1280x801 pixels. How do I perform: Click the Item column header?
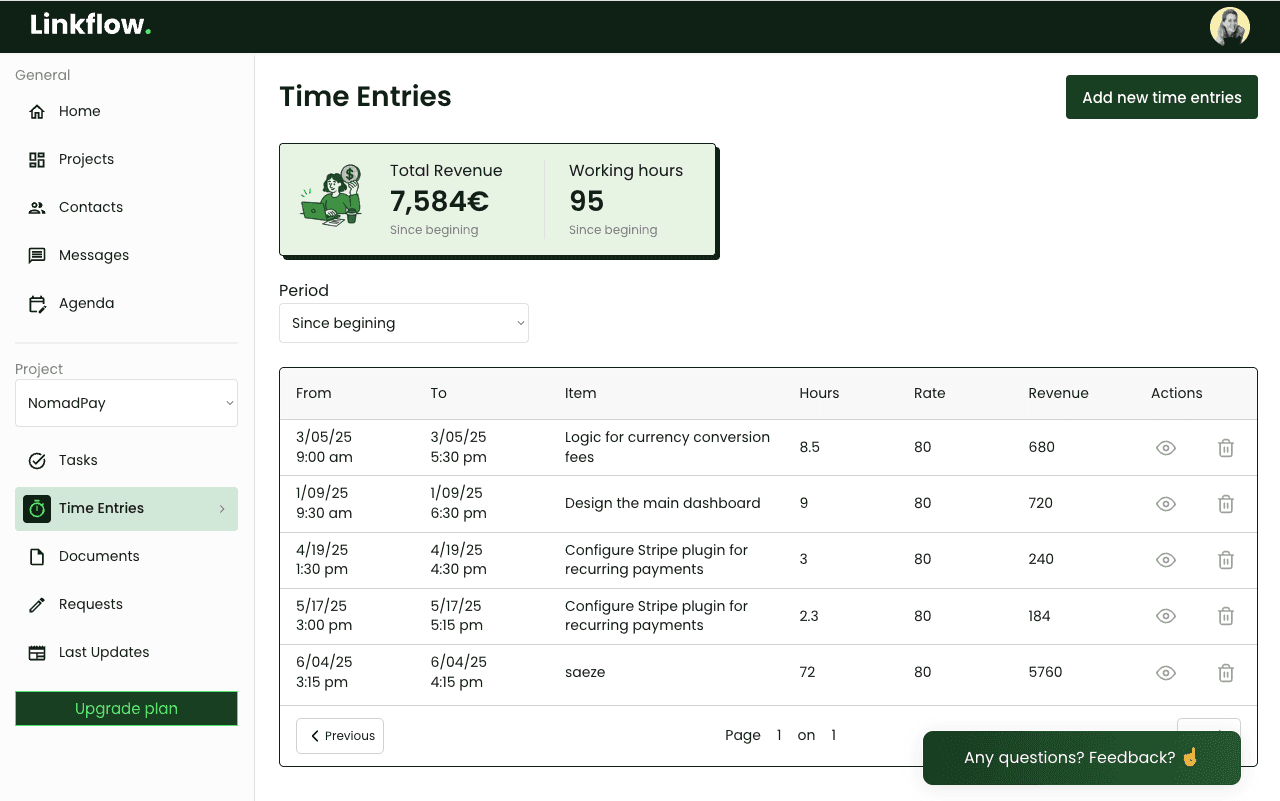point(580,393)
